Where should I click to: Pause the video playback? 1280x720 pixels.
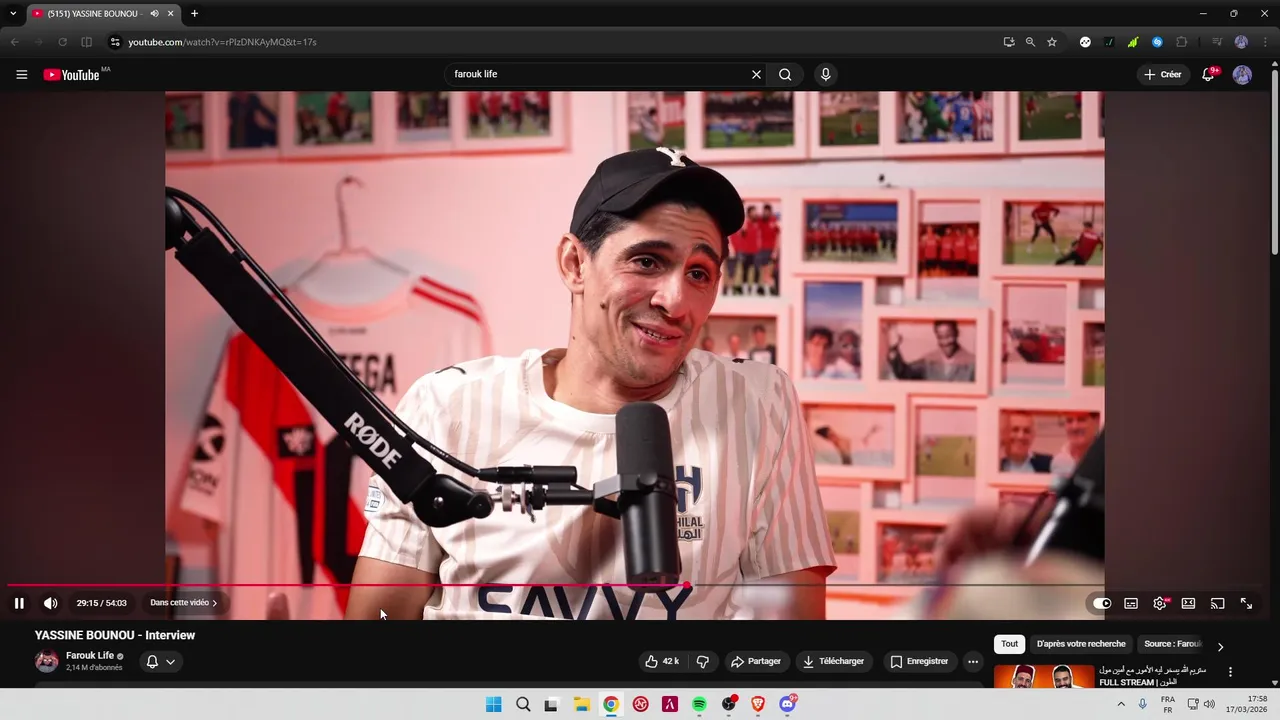(x=19, y=603)
